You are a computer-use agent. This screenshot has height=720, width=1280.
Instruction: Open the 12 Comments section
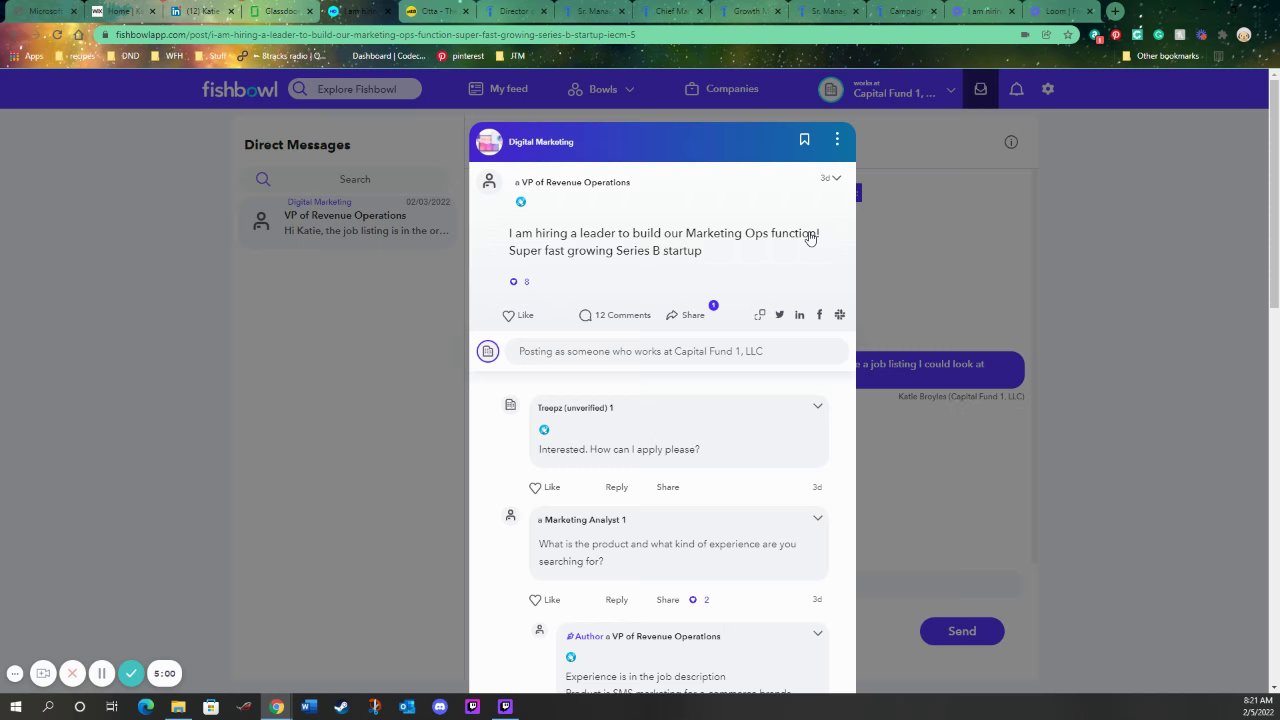coord(615,315)
